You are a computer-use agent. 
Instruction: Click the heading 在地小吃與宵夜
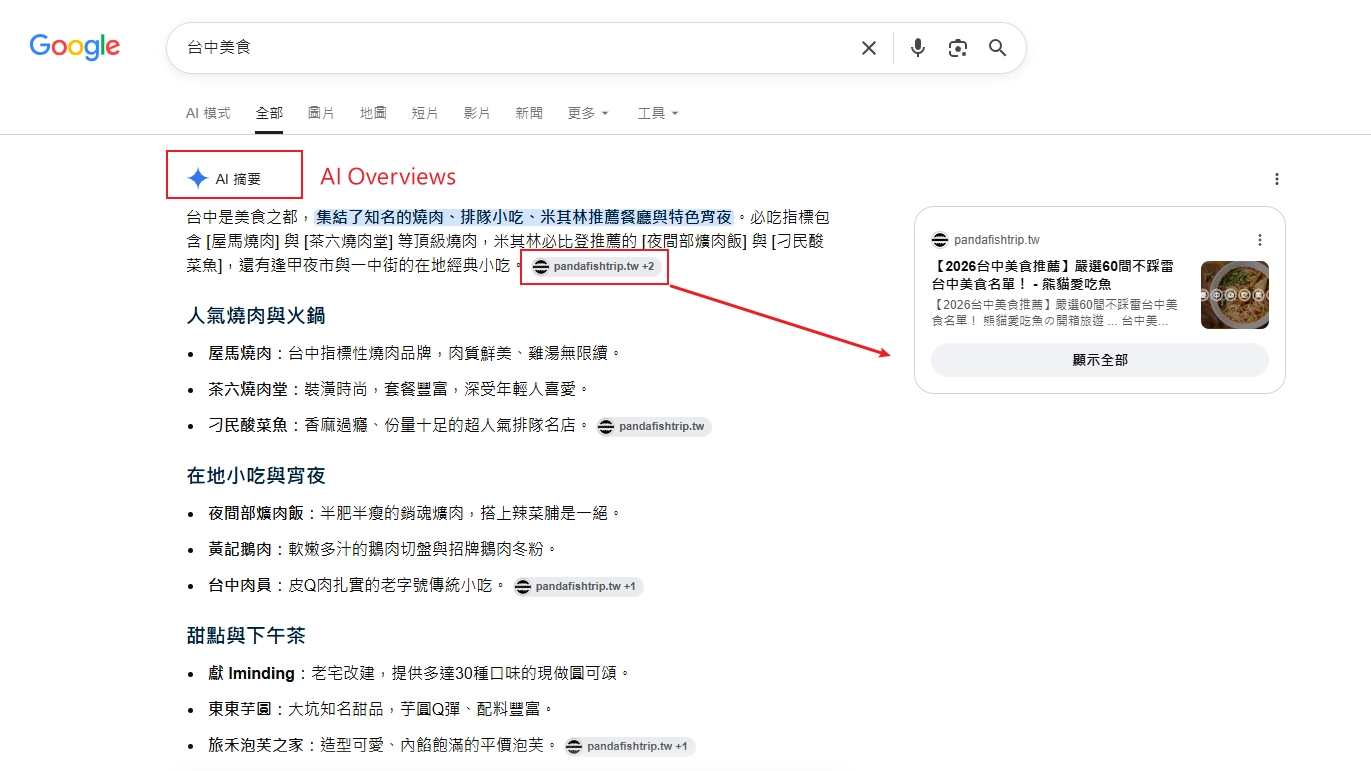coord(256,476)
